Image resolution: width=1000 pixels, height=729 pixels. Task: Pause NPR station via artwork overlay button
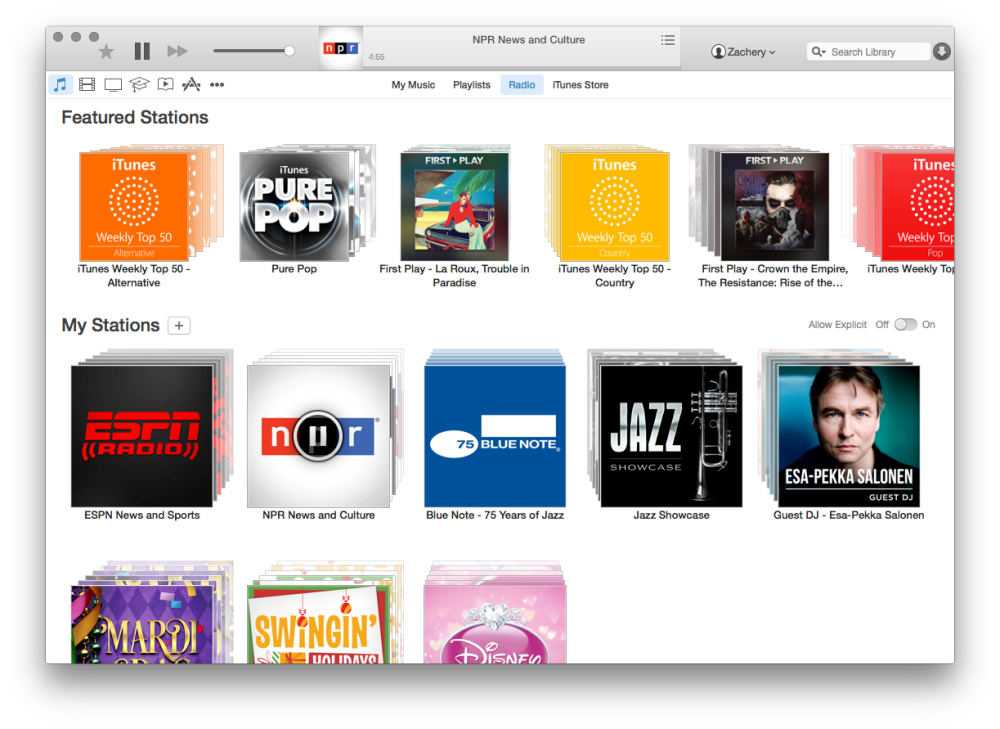[x=318, y=436]
